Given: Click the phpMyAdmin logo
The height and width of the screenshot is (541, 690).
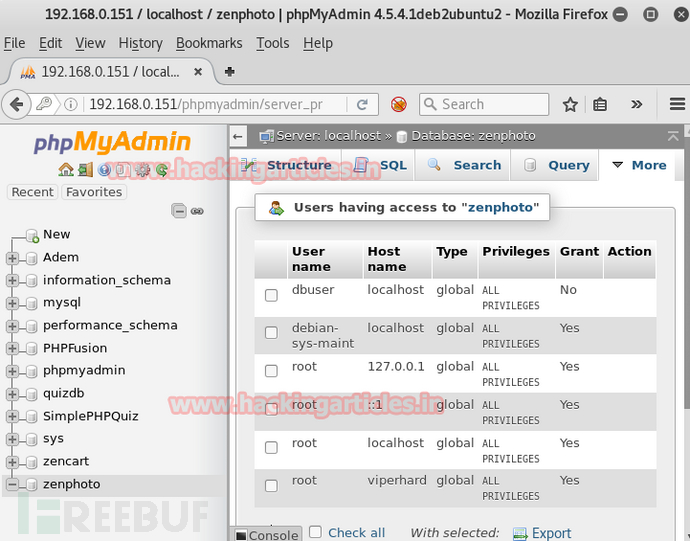Looking at the screenshot, I should coord(112,142).
